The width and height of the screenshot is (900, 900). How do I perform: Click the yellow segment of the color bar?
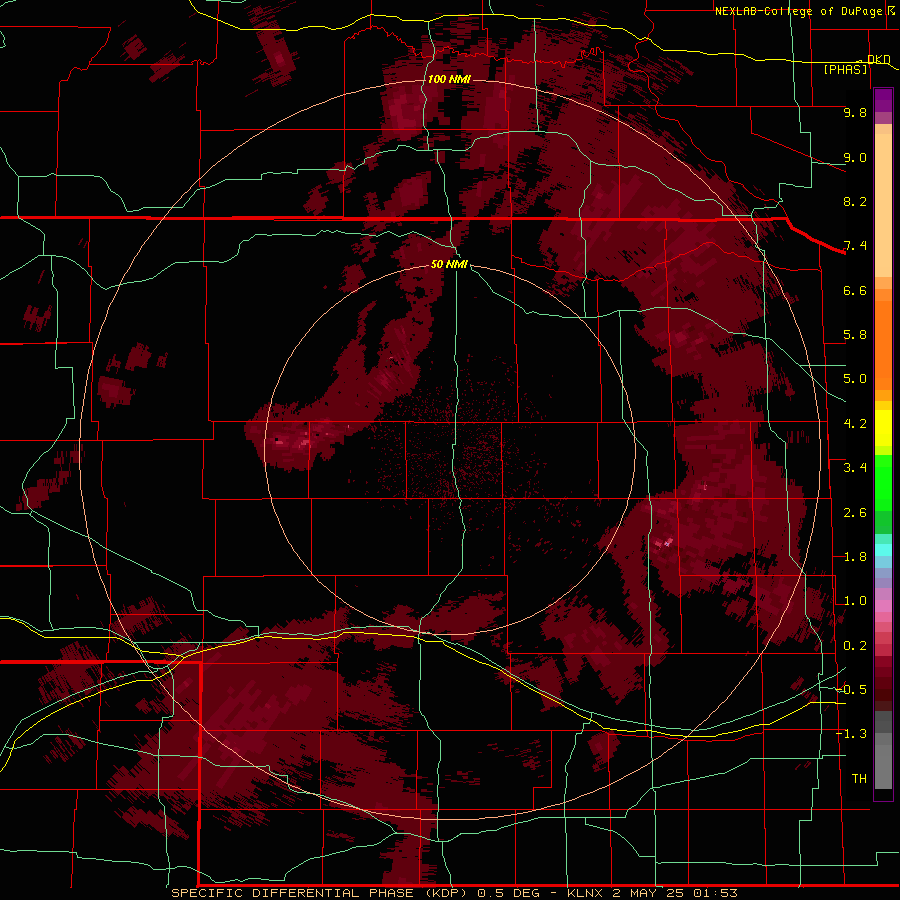883,428
